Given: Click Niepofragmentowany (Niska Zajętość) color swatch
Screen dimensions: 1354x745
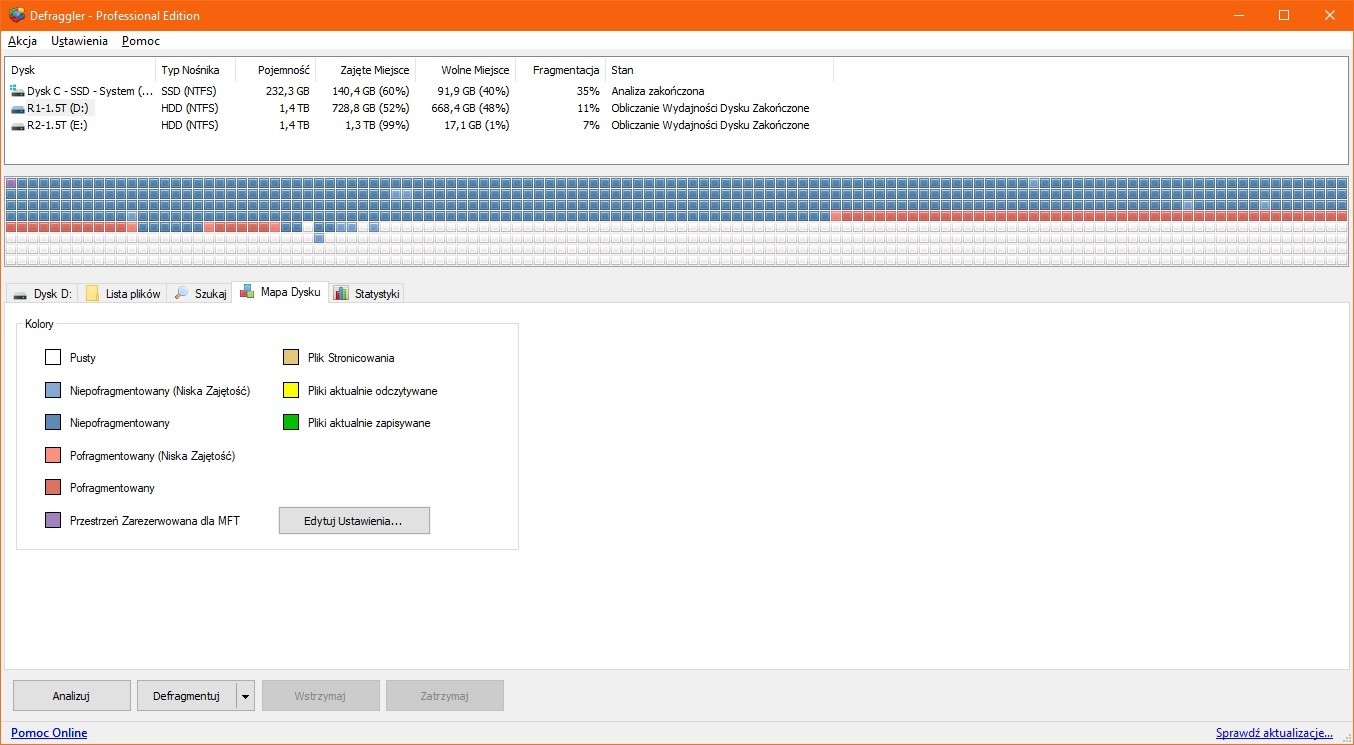Looking at the screenshot, I should tap(53, 390).
